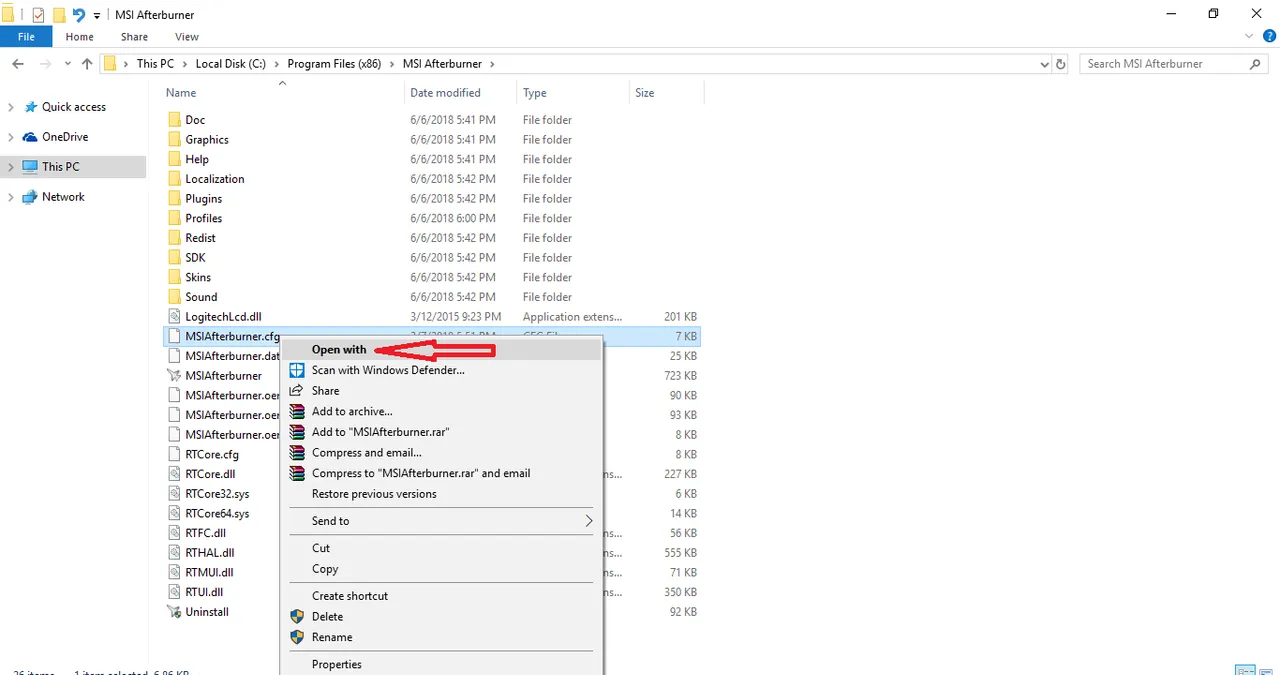
Task: Choose Properties in the context menu
Action: point(442,664)
